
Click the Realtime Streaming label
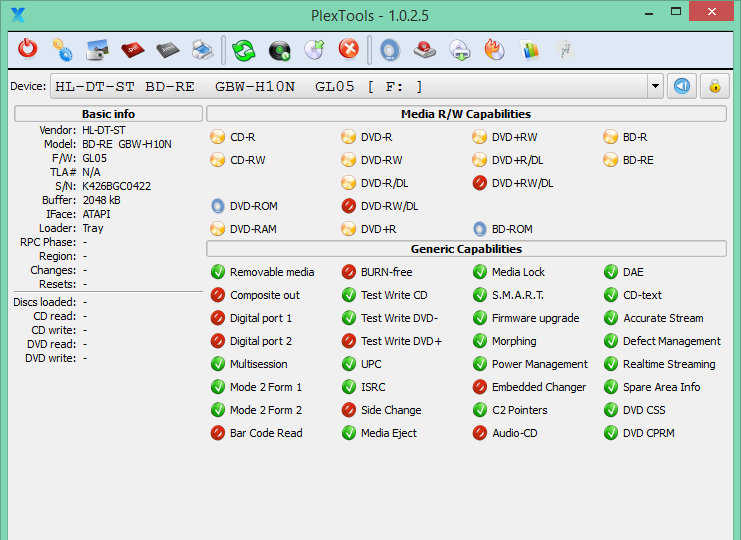pos(669,364)
